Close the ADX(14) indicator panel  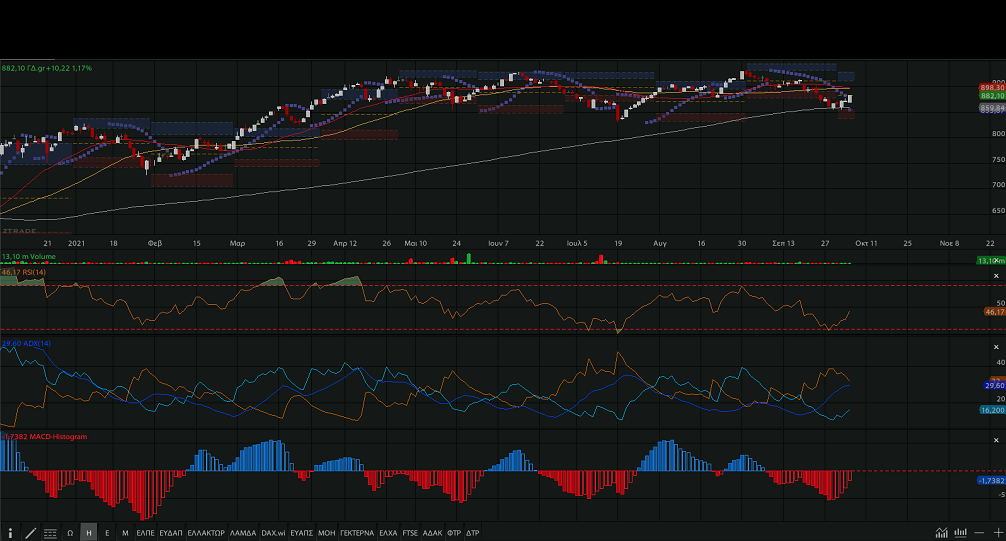coord(995,347)
